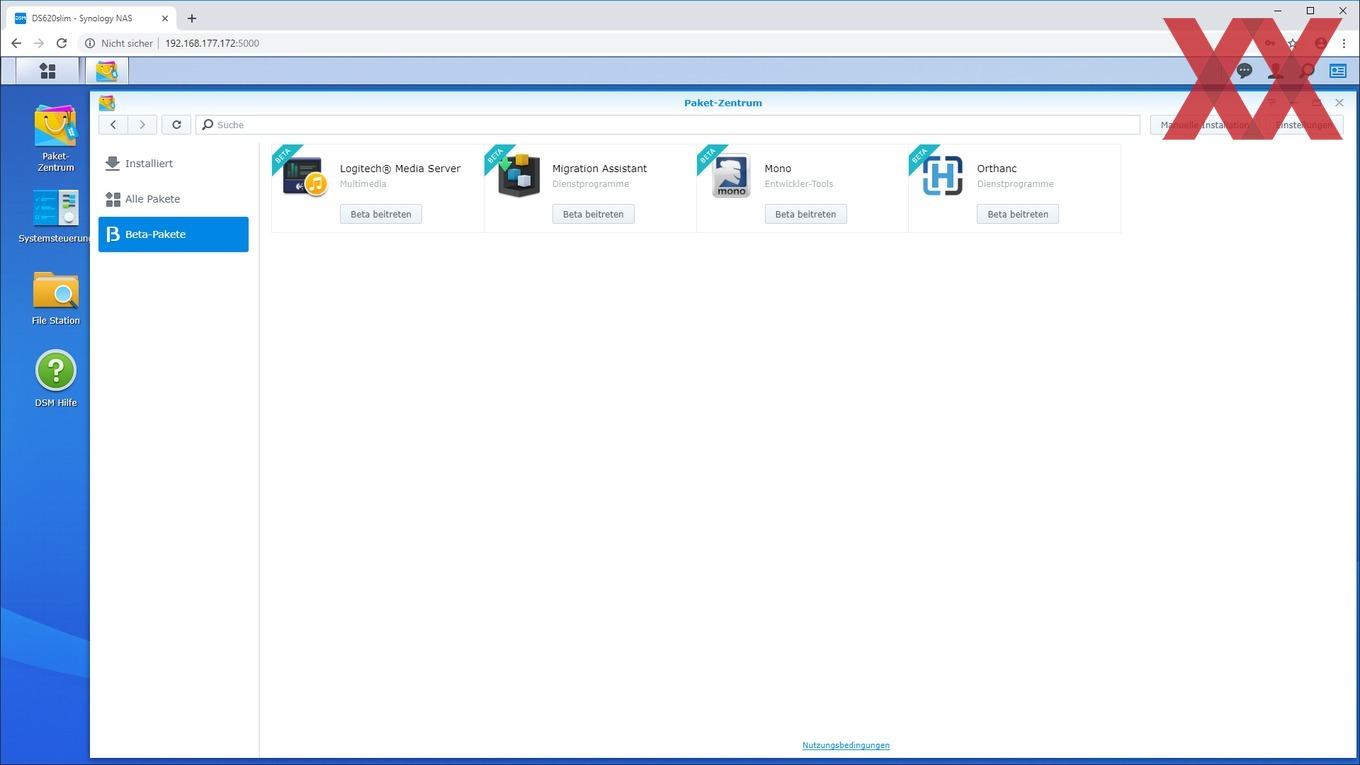Click the Orthanc package icon

point(943,177)
